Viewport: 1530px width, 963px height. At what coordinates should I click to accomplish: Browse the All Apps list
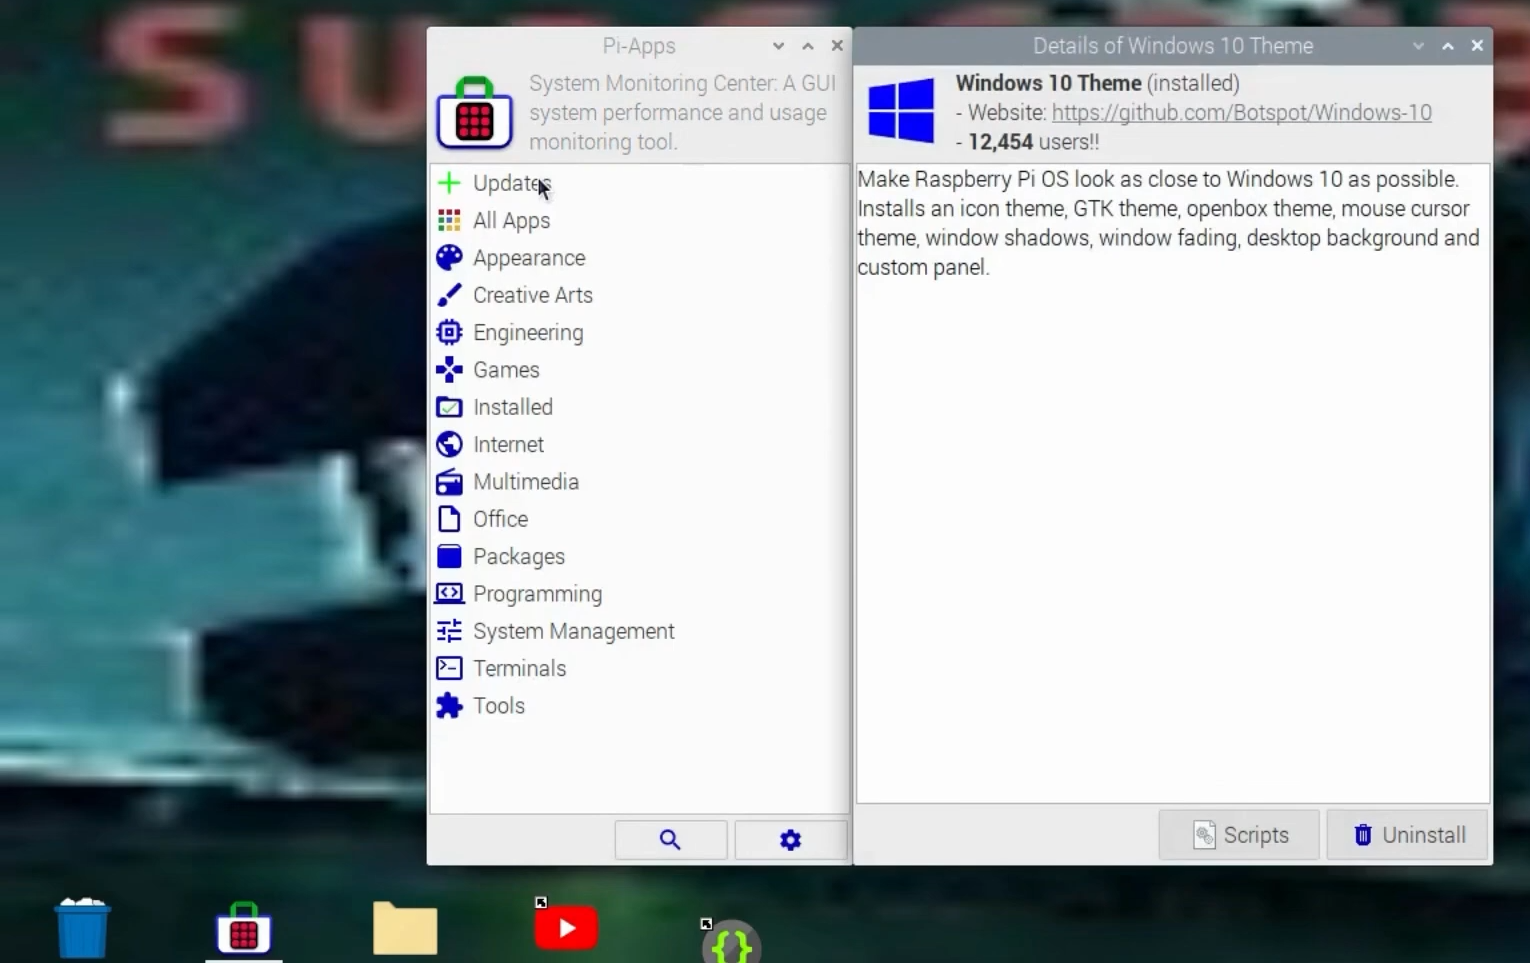pos(510,220)
